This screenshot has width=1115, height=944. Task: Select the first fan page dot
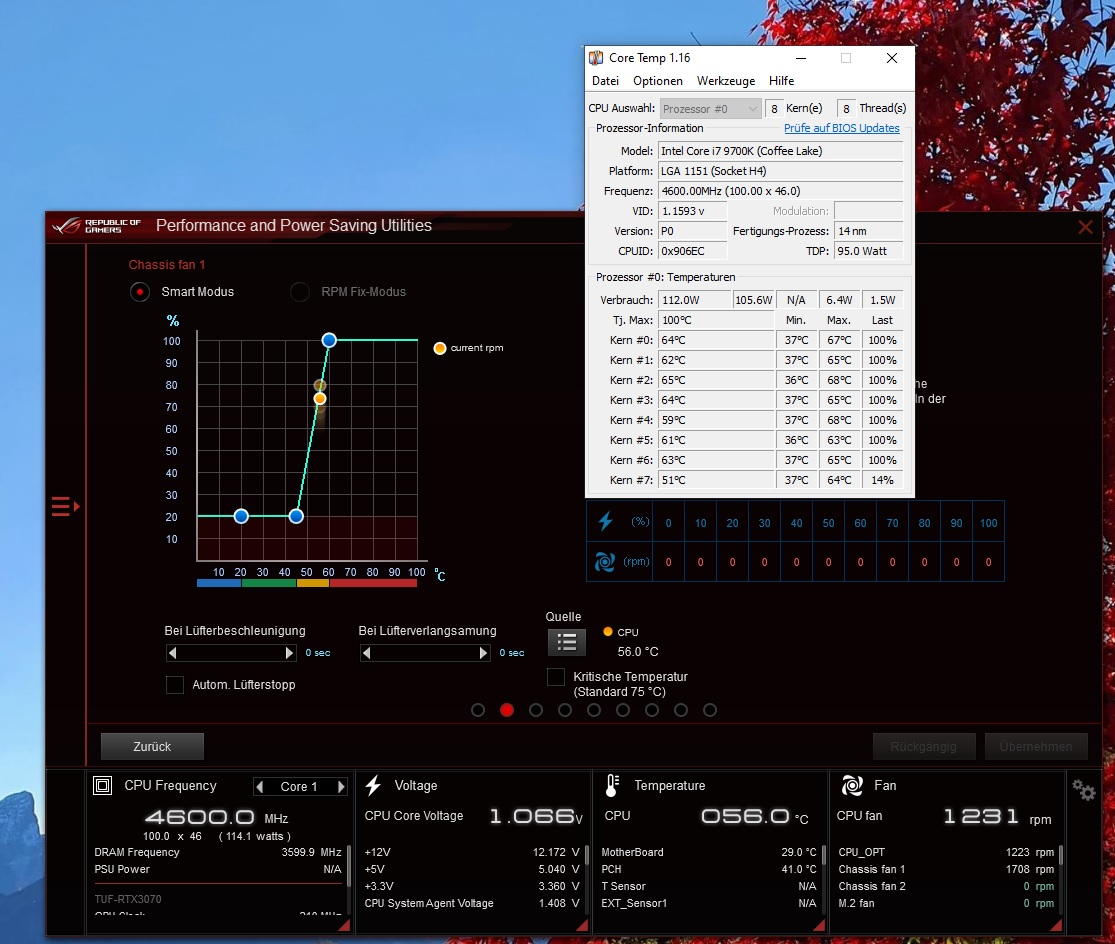point(478,710)
